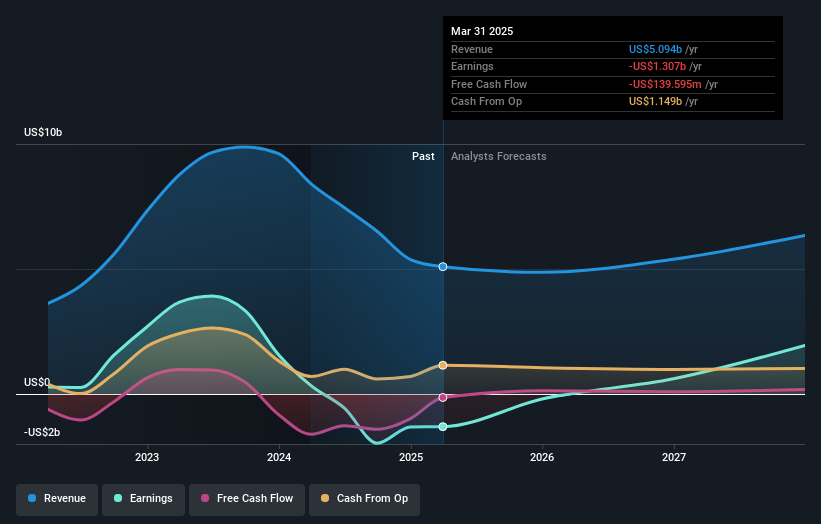
Task: Click the orange Cash From Op data point
Action: pyautogui.click(x=443, y=365)
